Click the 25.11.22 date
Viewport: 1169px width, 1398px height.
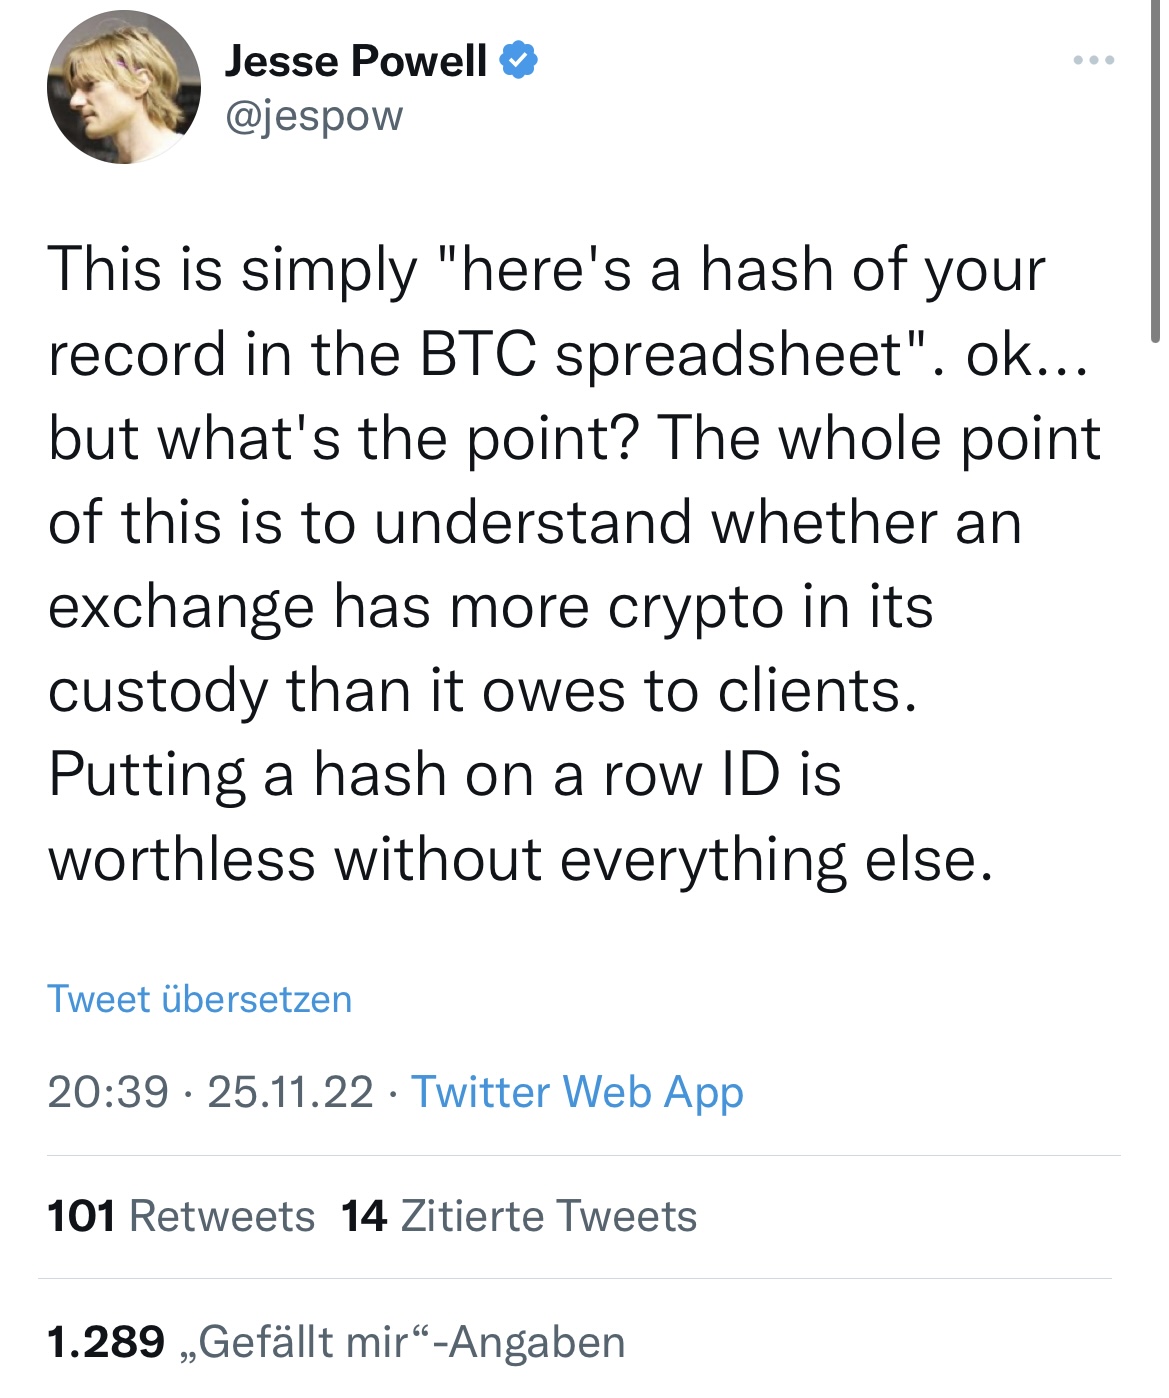pyautogui.click(x=290, y=1092)
